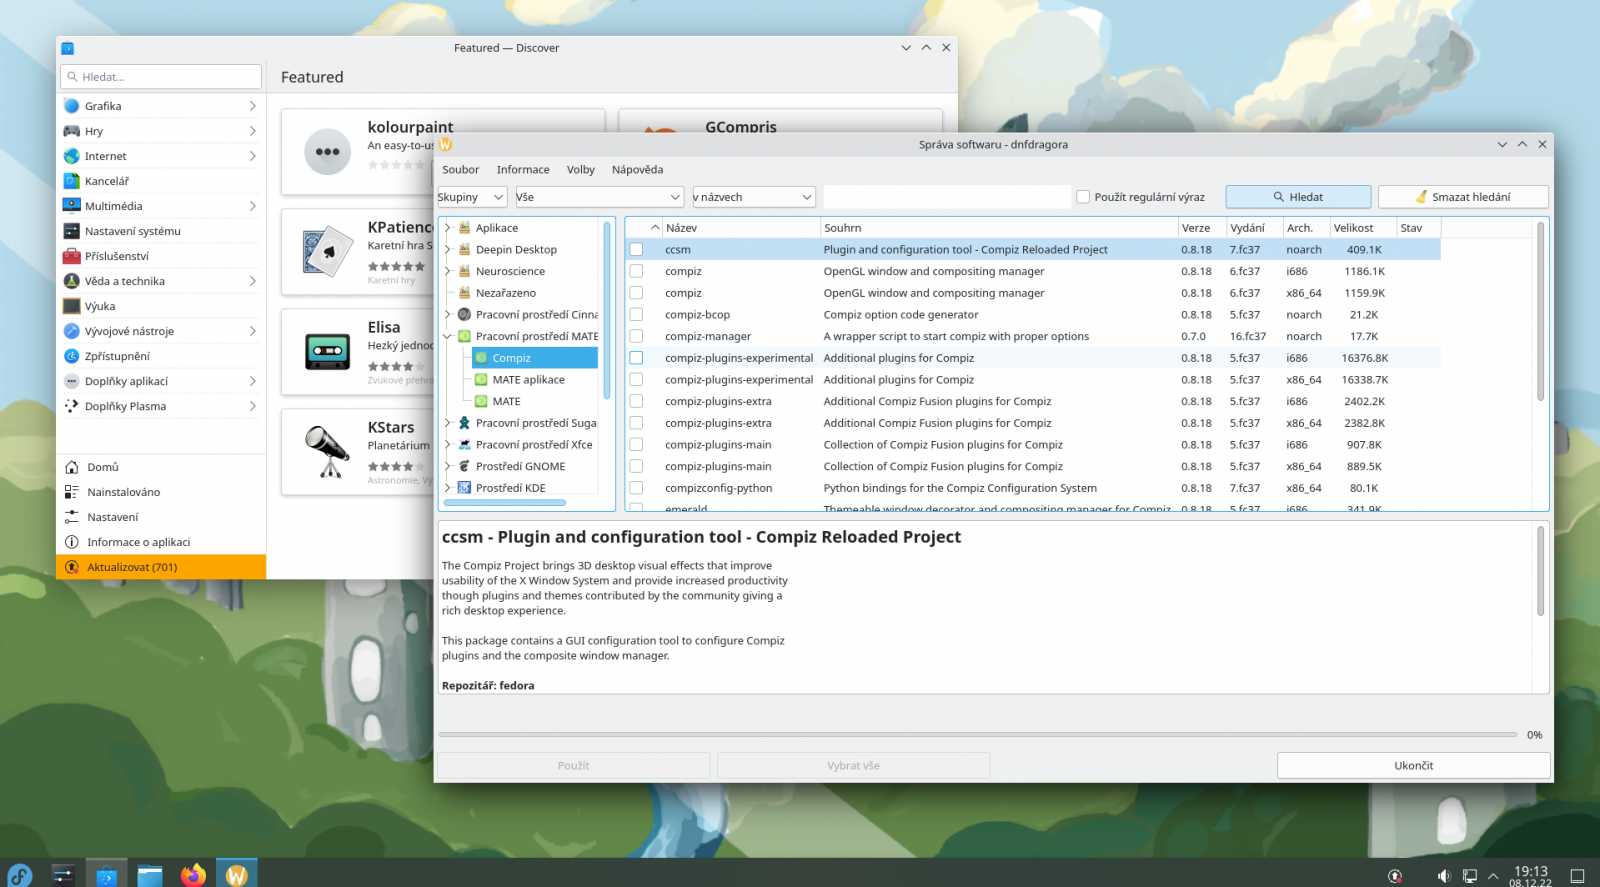
Task: Sort package list by Verze column
Action: pyautogui.click(x=1201, y=228)
